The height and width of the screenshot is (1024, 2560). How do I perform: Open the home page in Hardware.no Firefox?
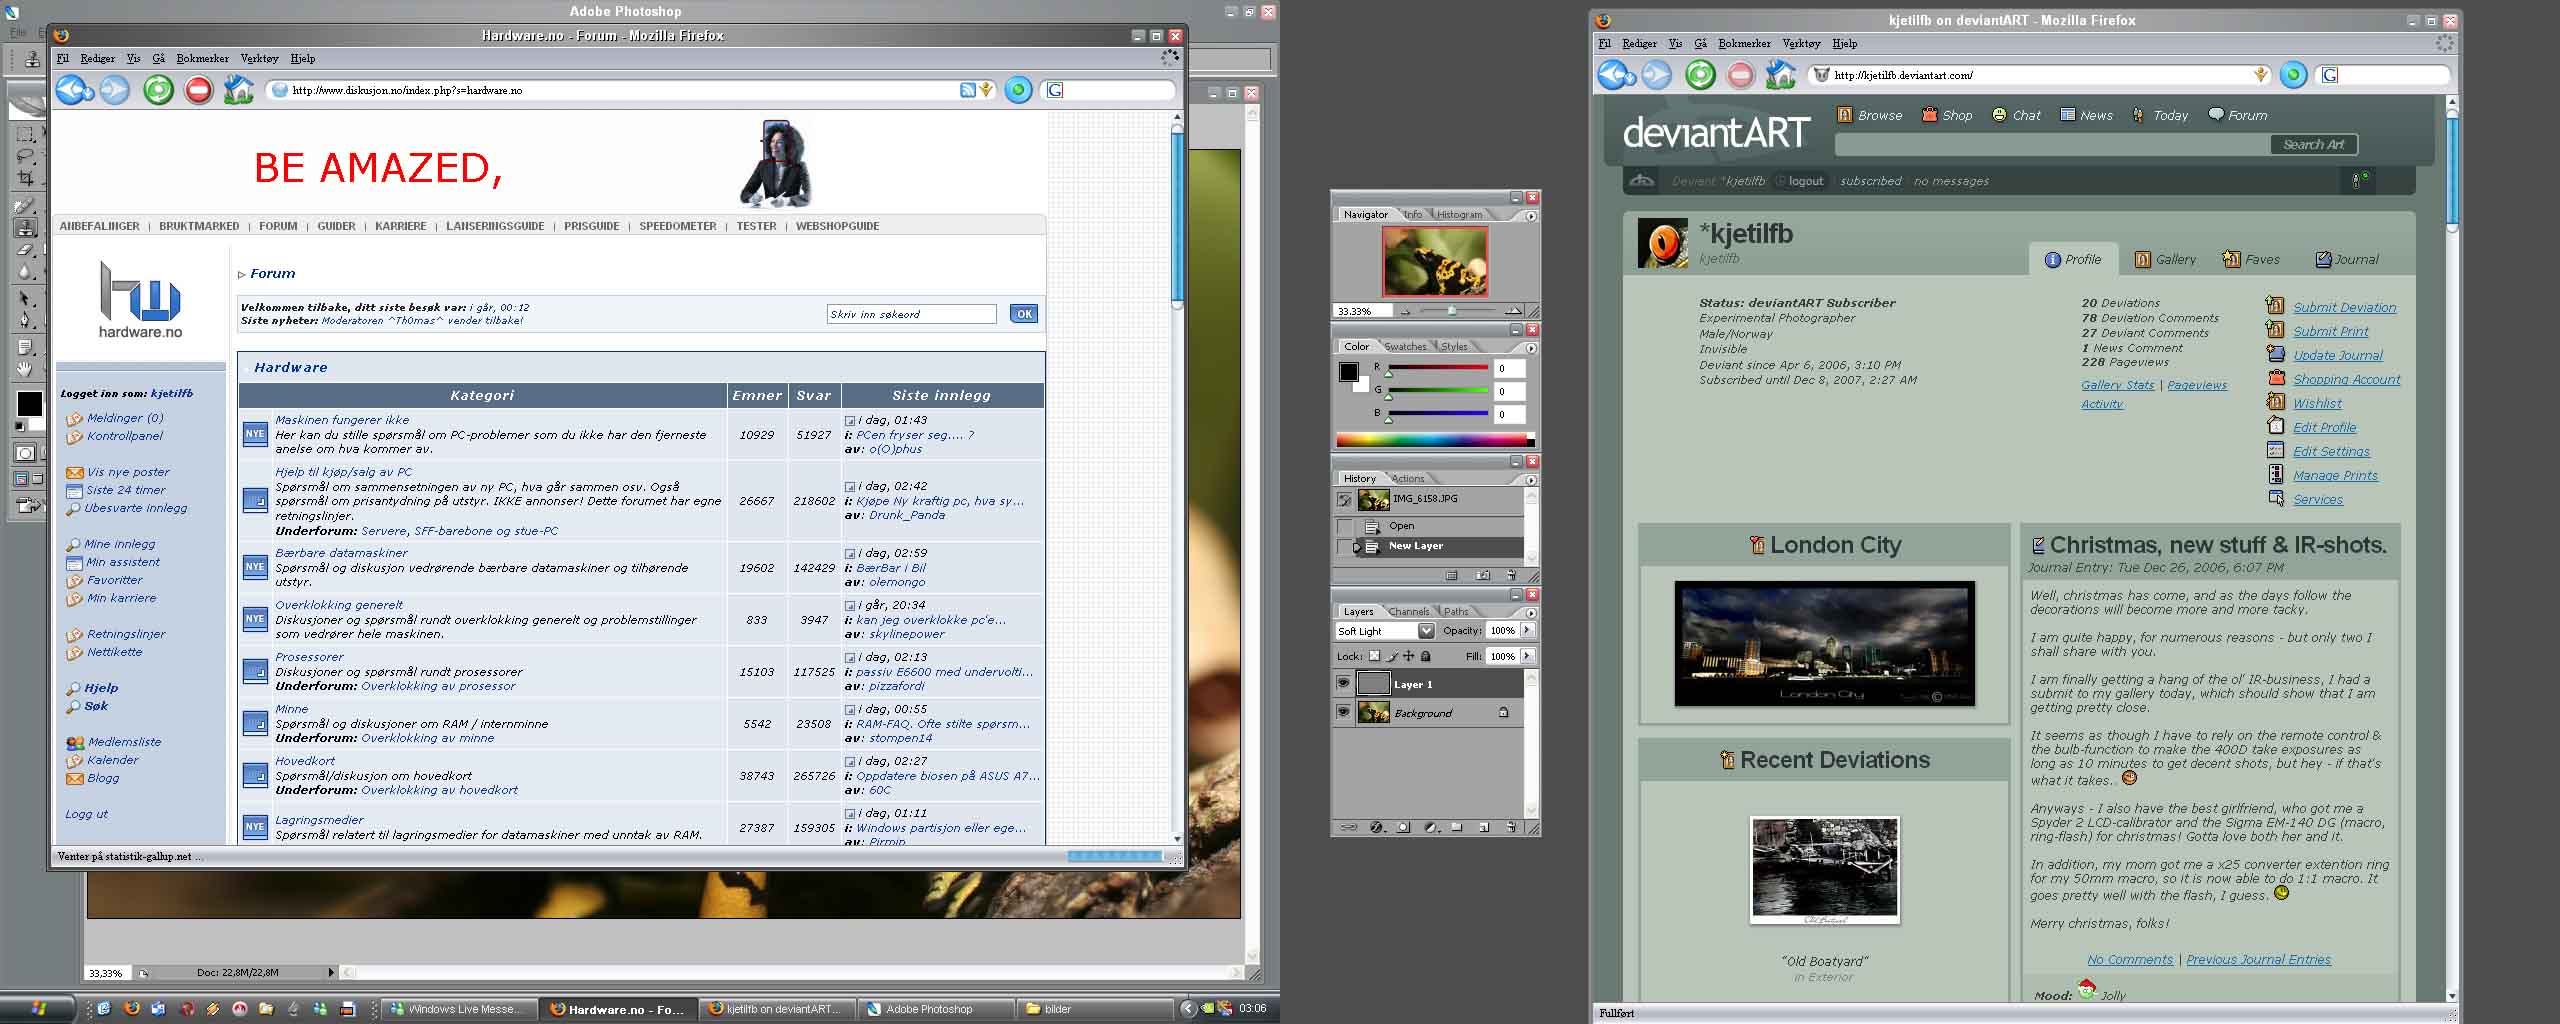click(x=239, y=90)
